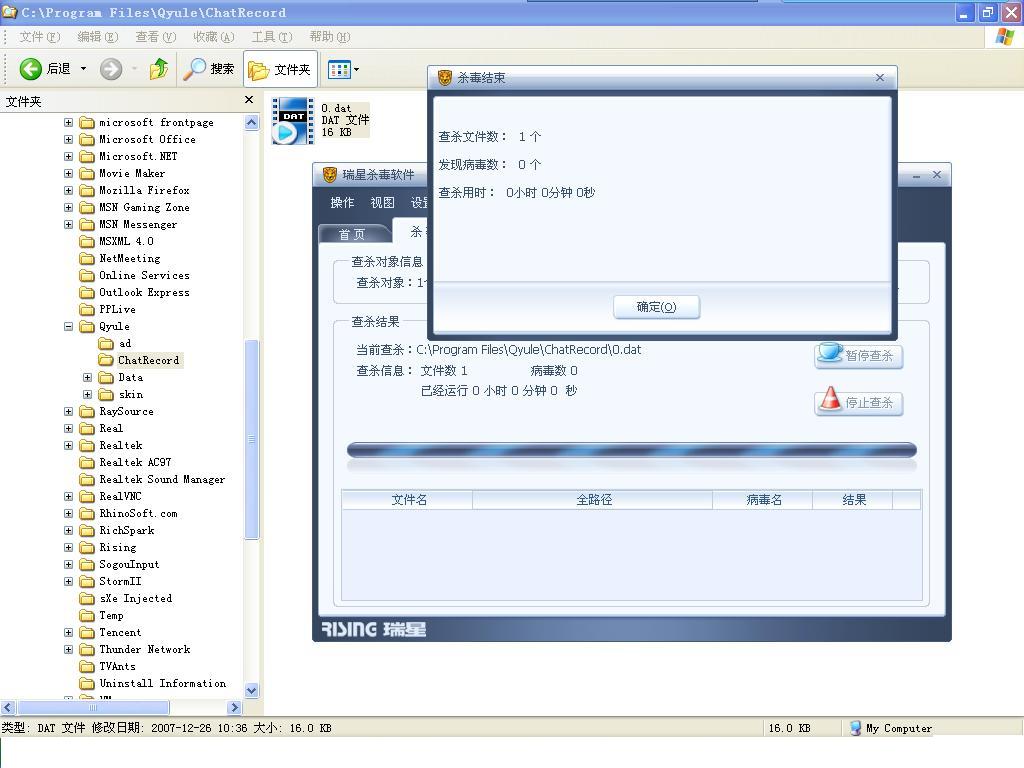Viewport: 1024px width, 768px height.
Task: Expand the Mozilla Firefox folder node
Action: point(69,190)
